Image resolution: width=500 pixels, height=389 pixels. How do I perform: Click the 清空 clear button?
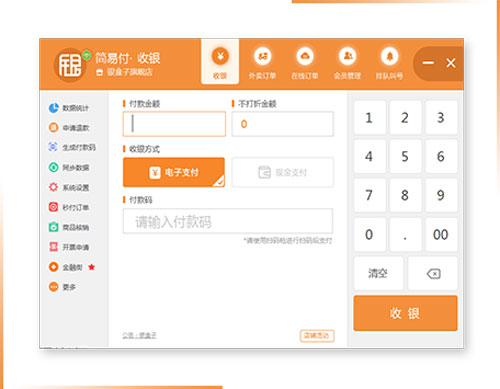pyautogui.click(x=378, y=273)
